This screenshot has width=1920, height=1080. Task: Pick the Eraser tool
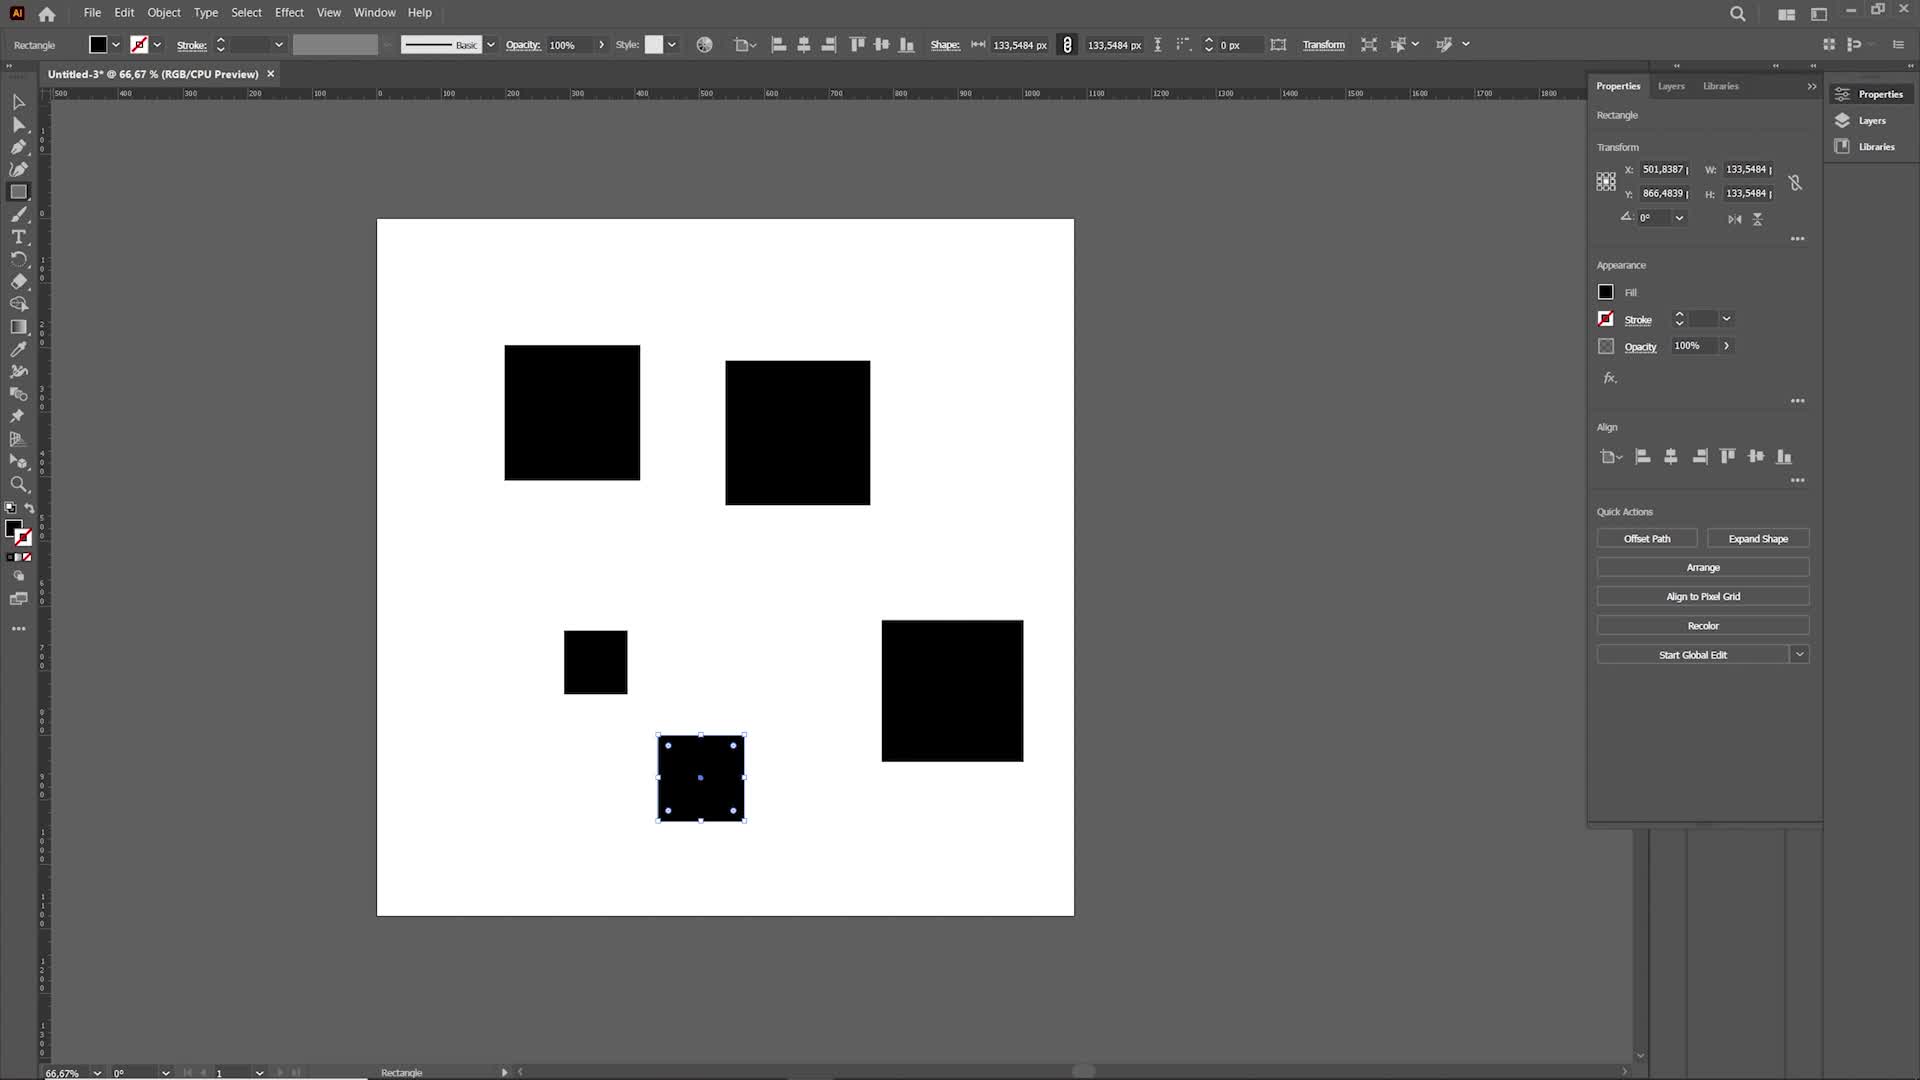coord(18,282)
